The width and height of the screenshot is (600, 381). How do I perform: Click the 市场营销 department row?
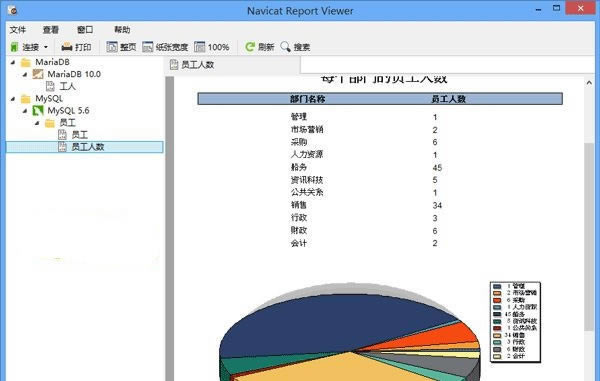tap(307, 130)
